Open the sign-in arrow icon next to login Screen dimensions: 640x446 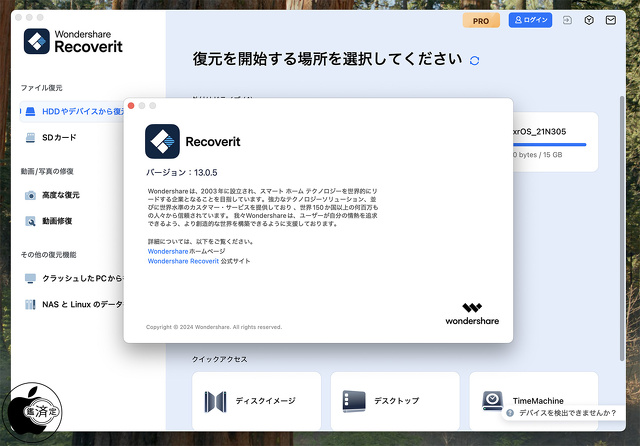tap(567, 20)
